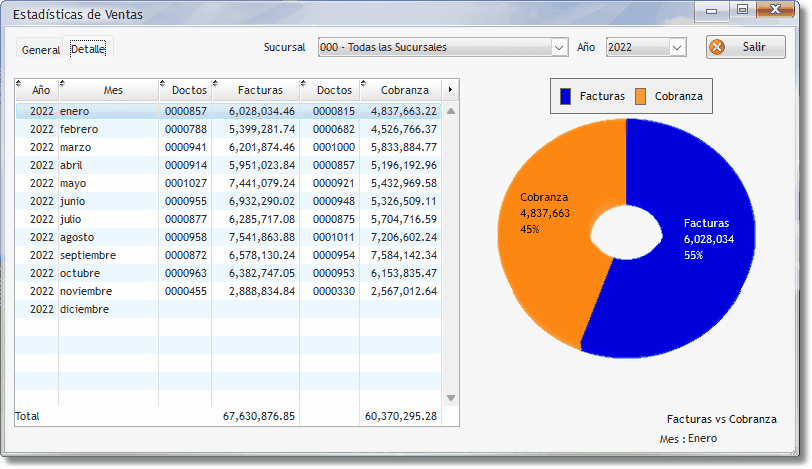Select the septiembre row

coord(228,255)
